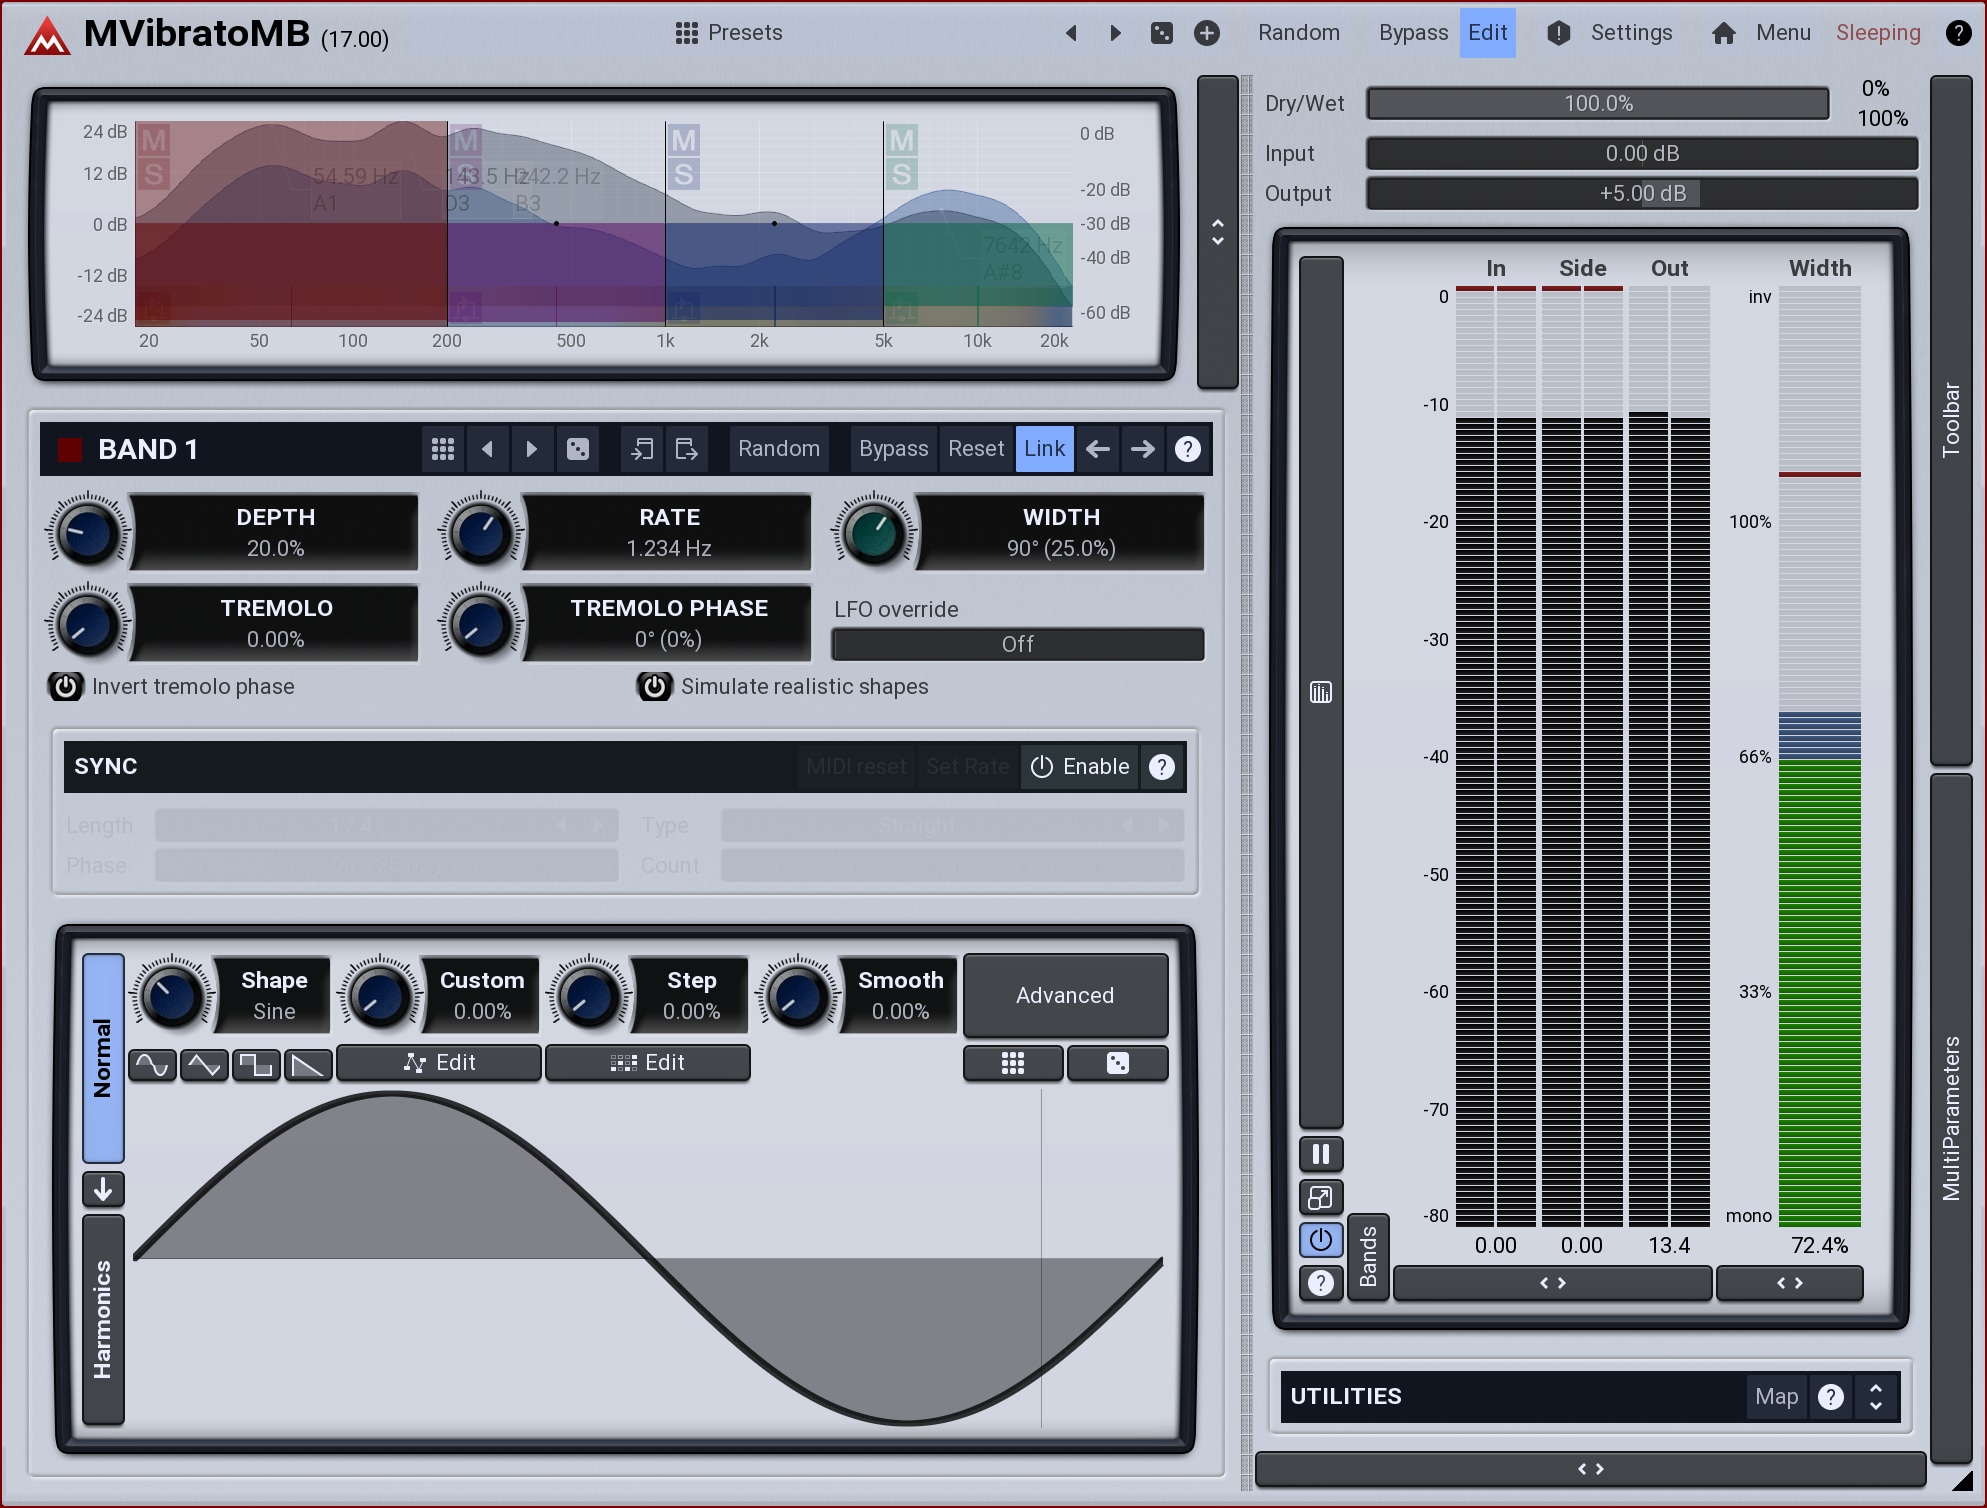Select the square wave shape icon
This screenshot has height=1508, width=1987.
(x=256, y=1065)
